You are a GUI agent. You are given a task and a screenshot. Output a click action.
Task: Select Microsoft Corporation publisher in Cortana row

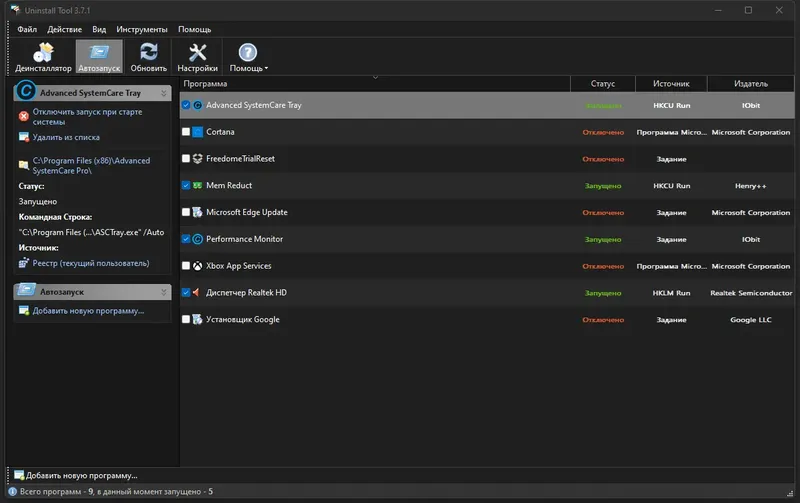coord(751,132)
